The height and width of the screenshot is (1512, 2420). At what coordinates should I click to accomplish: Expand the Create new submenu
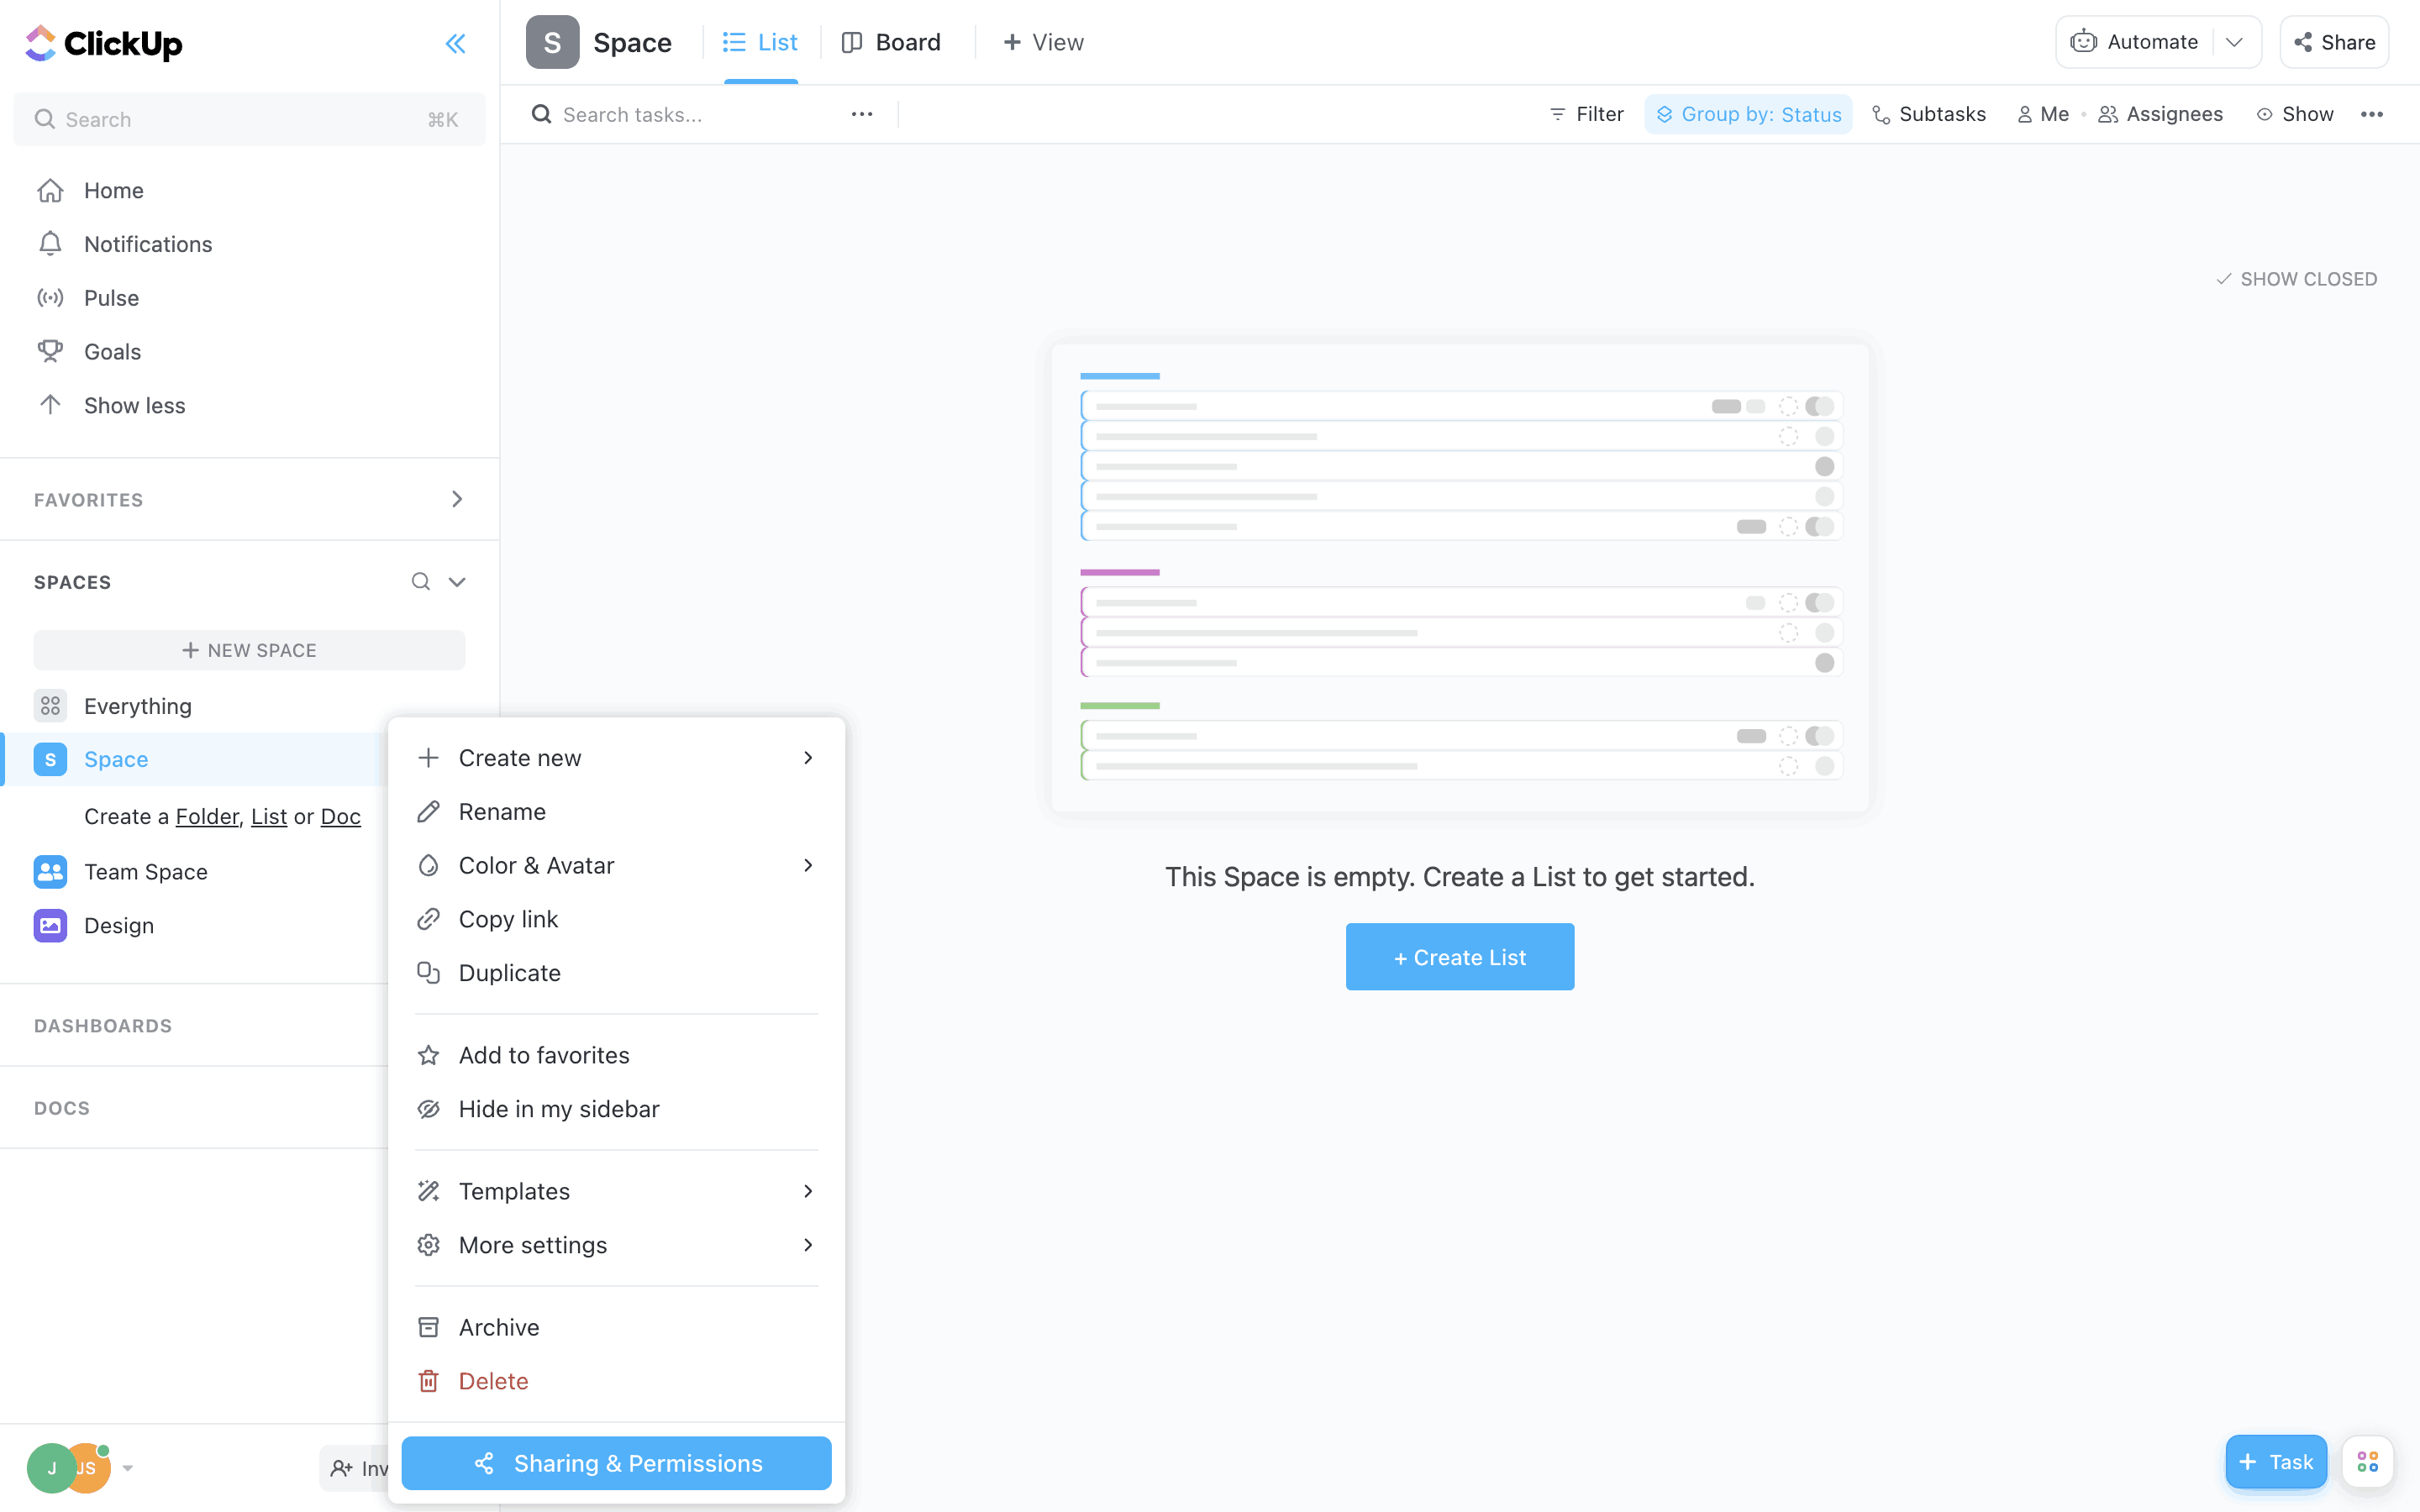click(x=616, y=758)
